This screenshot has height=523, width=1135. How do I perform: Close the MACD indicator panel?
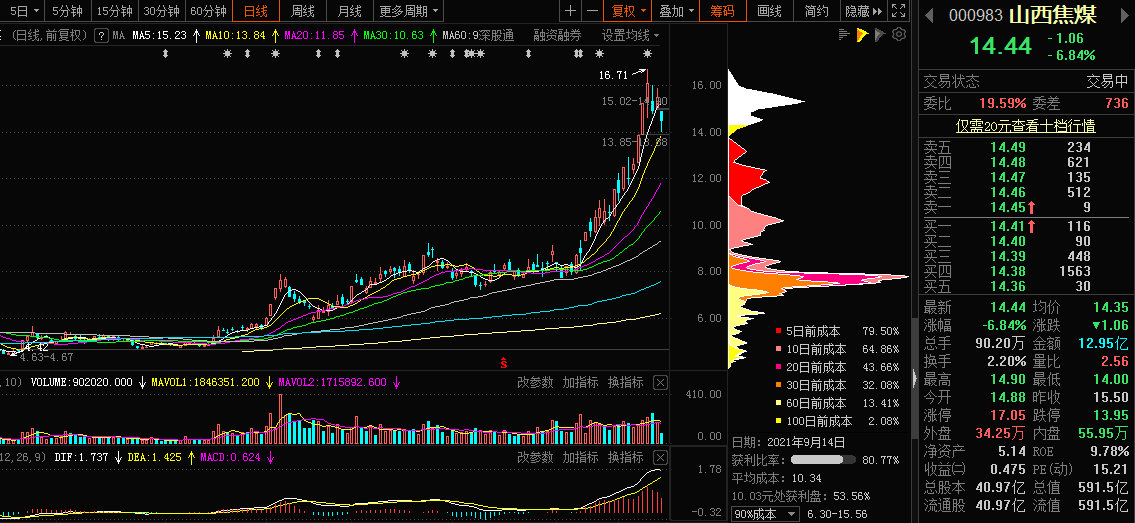pos(660,457)
